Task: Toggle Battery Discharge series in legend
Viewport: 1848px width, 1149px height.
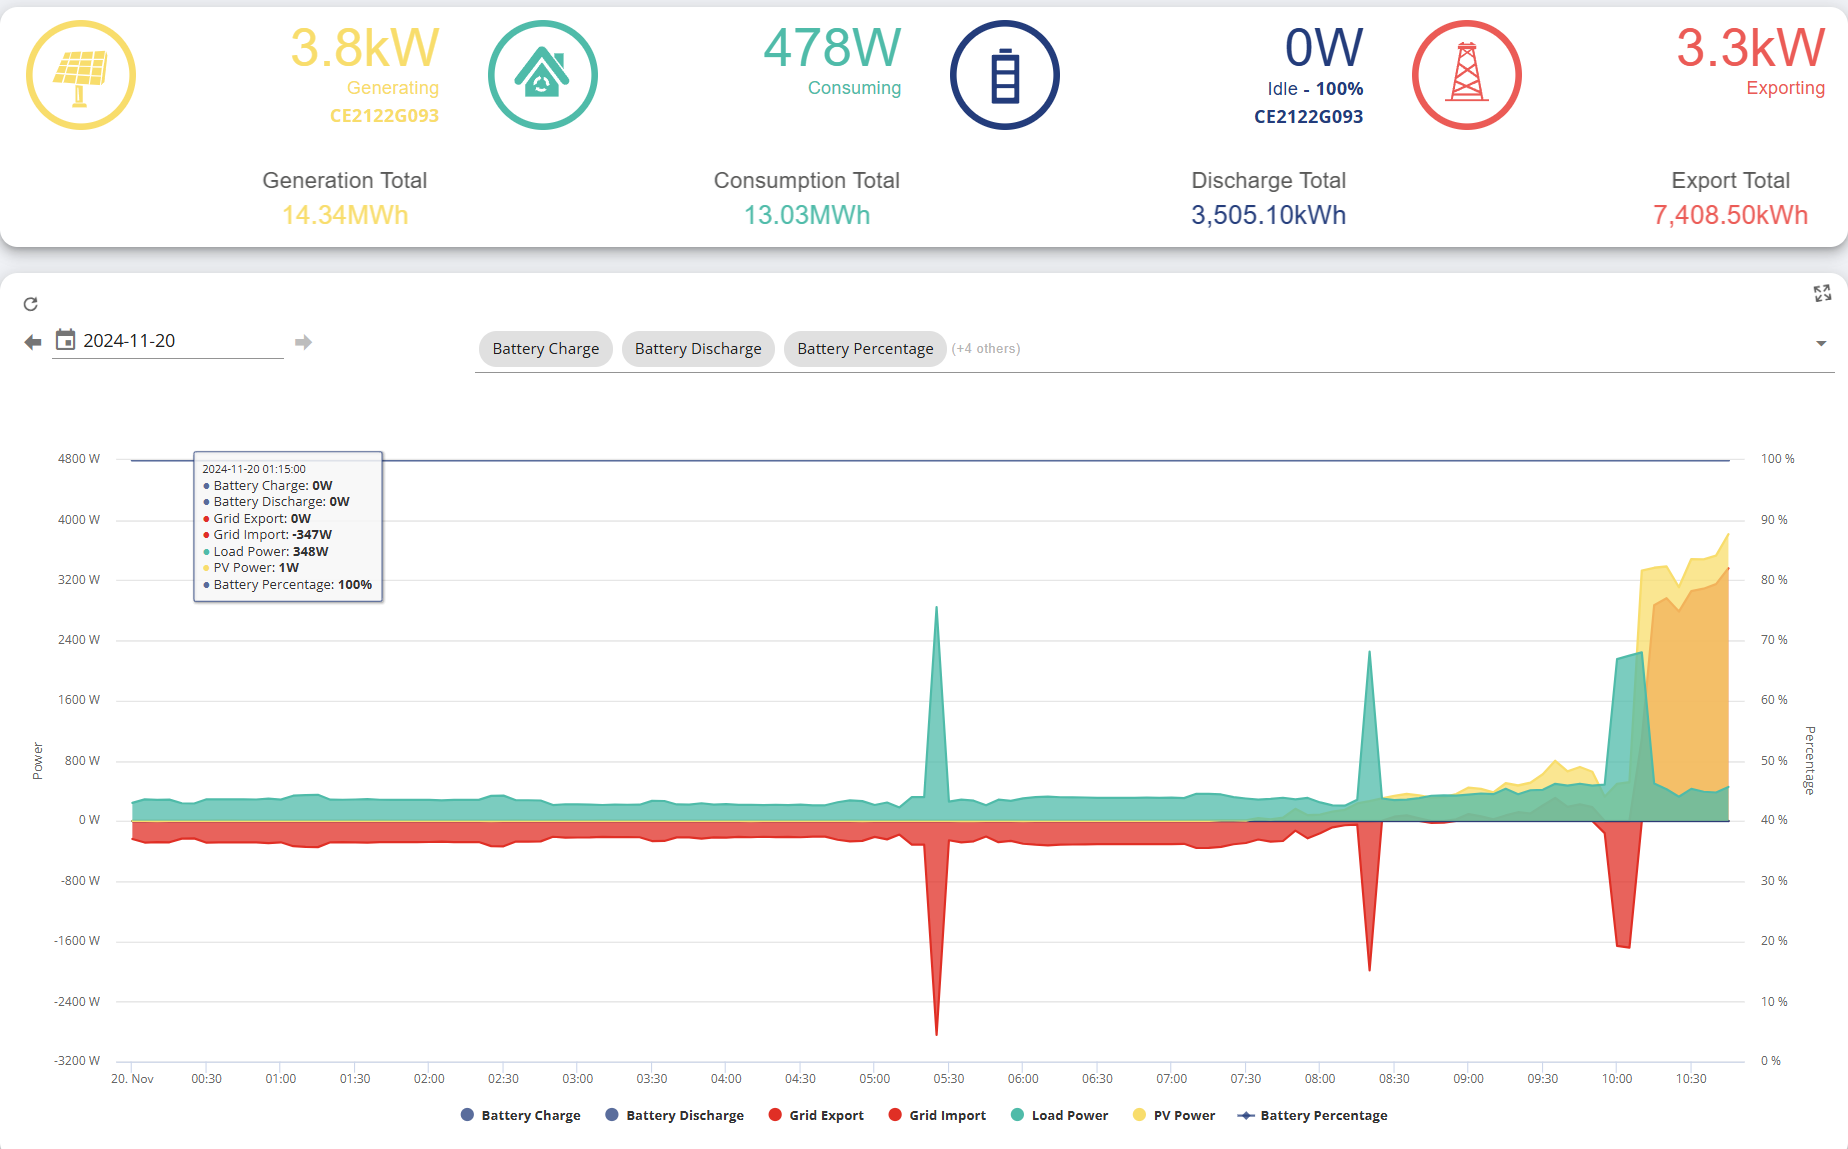Action: pyautogui.click(x=674, y=1115)
